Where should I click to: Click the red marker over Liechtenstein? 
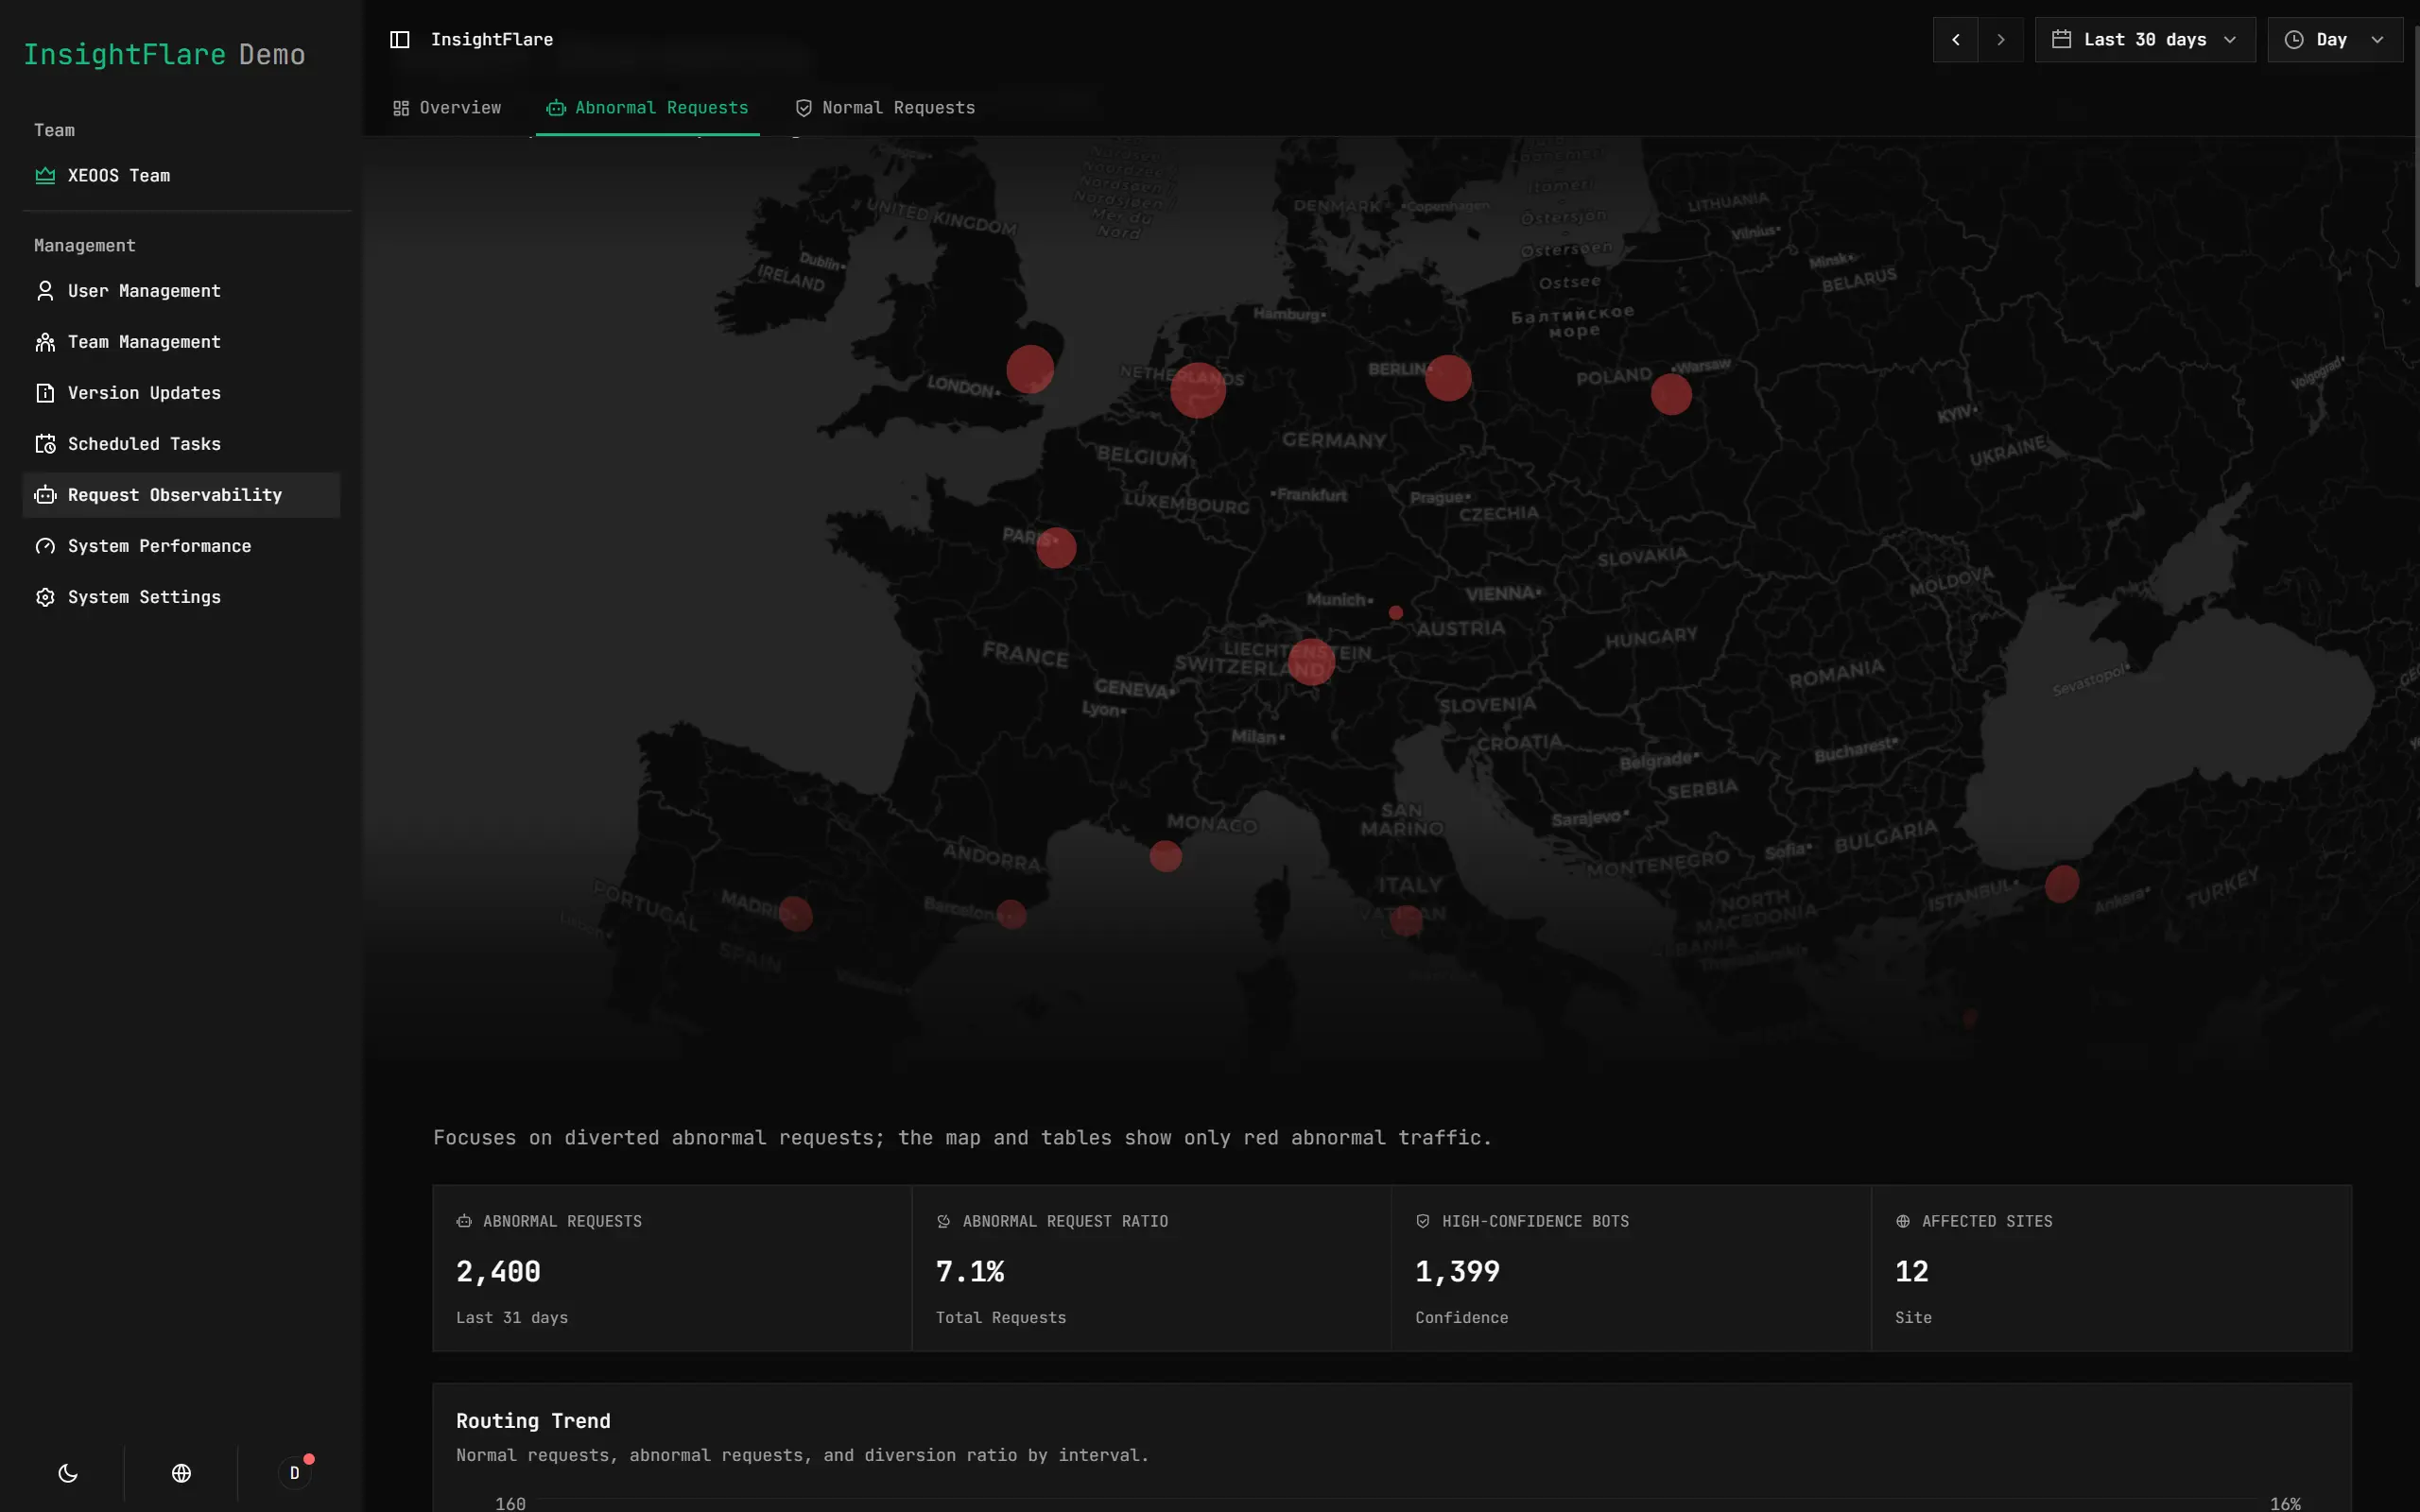click(x=1311, y=661)
